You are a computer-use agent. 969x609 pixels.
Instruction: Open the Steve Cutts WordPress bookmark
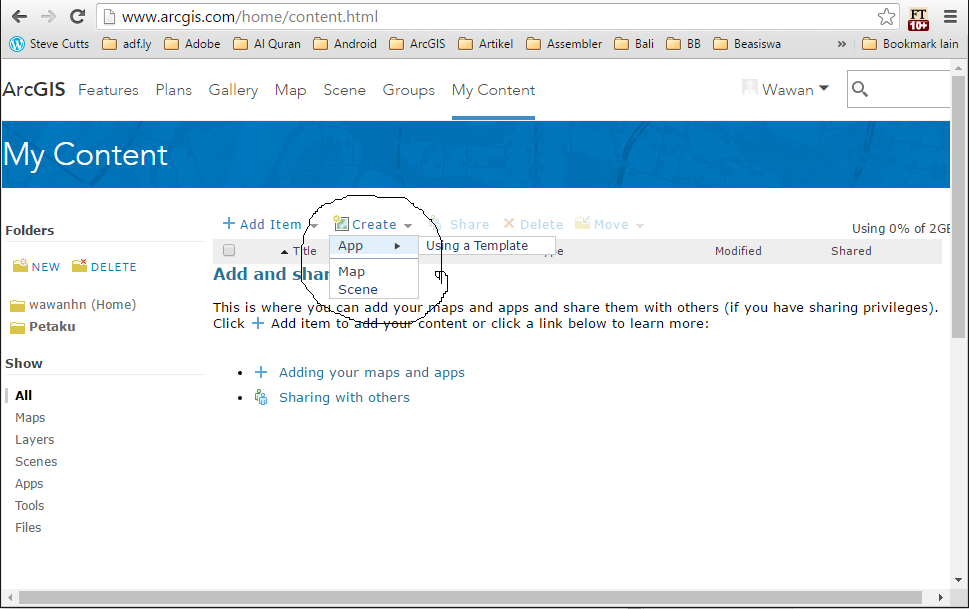click(49, 44)
